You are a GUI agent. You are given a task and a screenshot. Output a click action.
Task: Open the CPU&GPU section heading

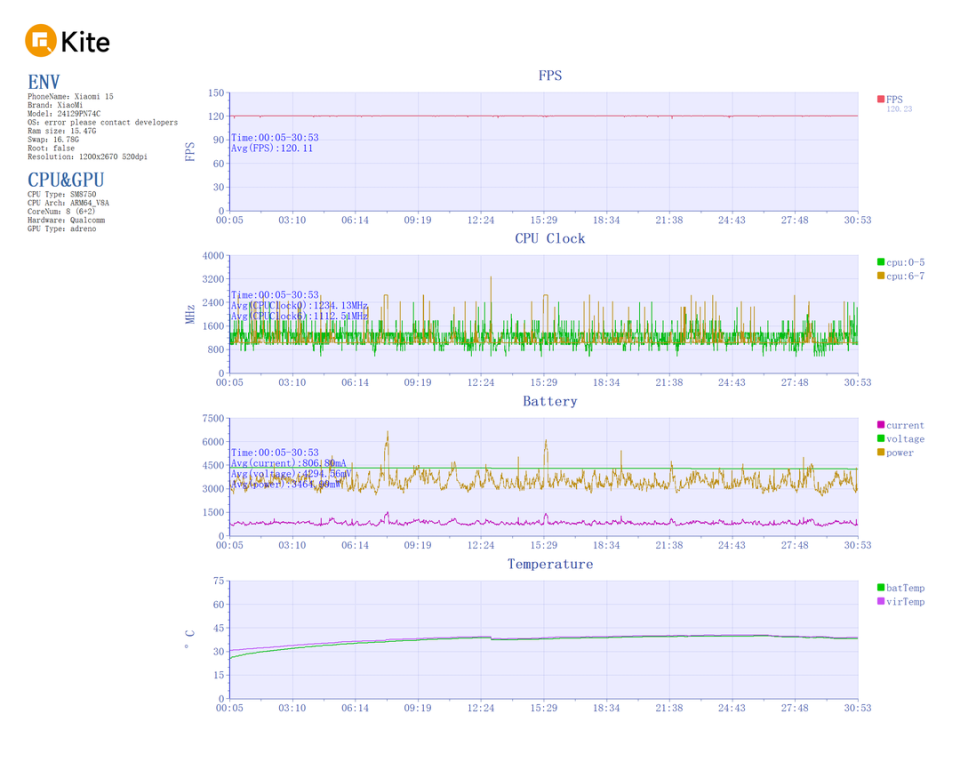point(66,180)
